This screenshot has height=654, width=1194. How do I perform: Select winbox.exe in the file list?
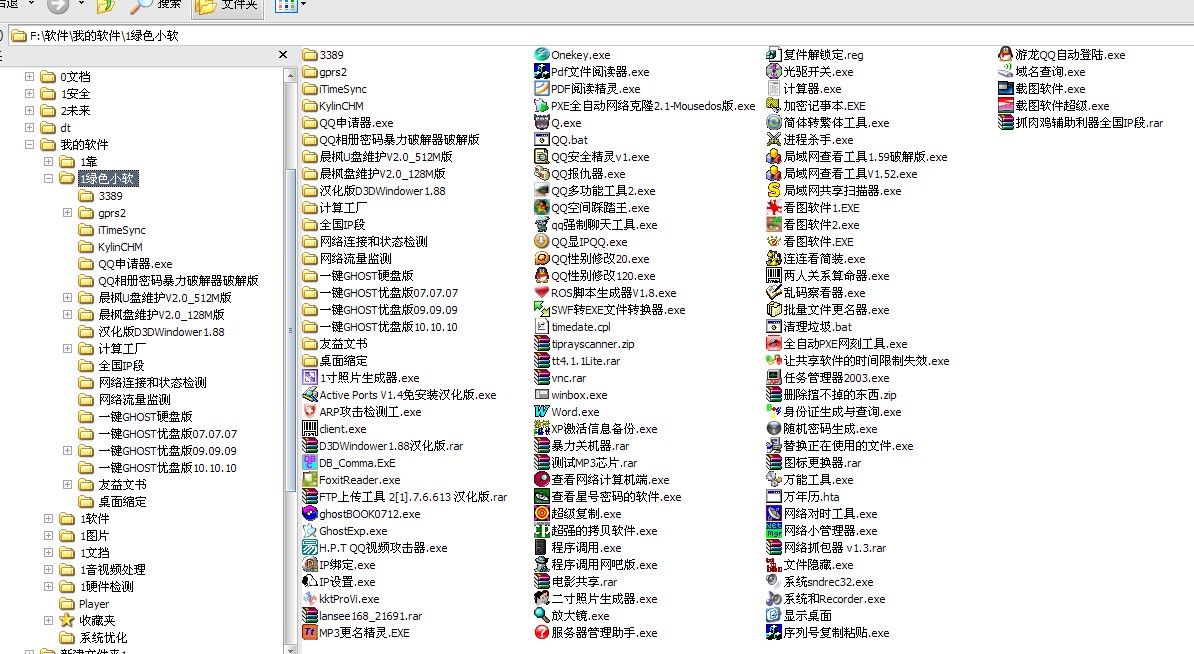click(x=578, y=395)
